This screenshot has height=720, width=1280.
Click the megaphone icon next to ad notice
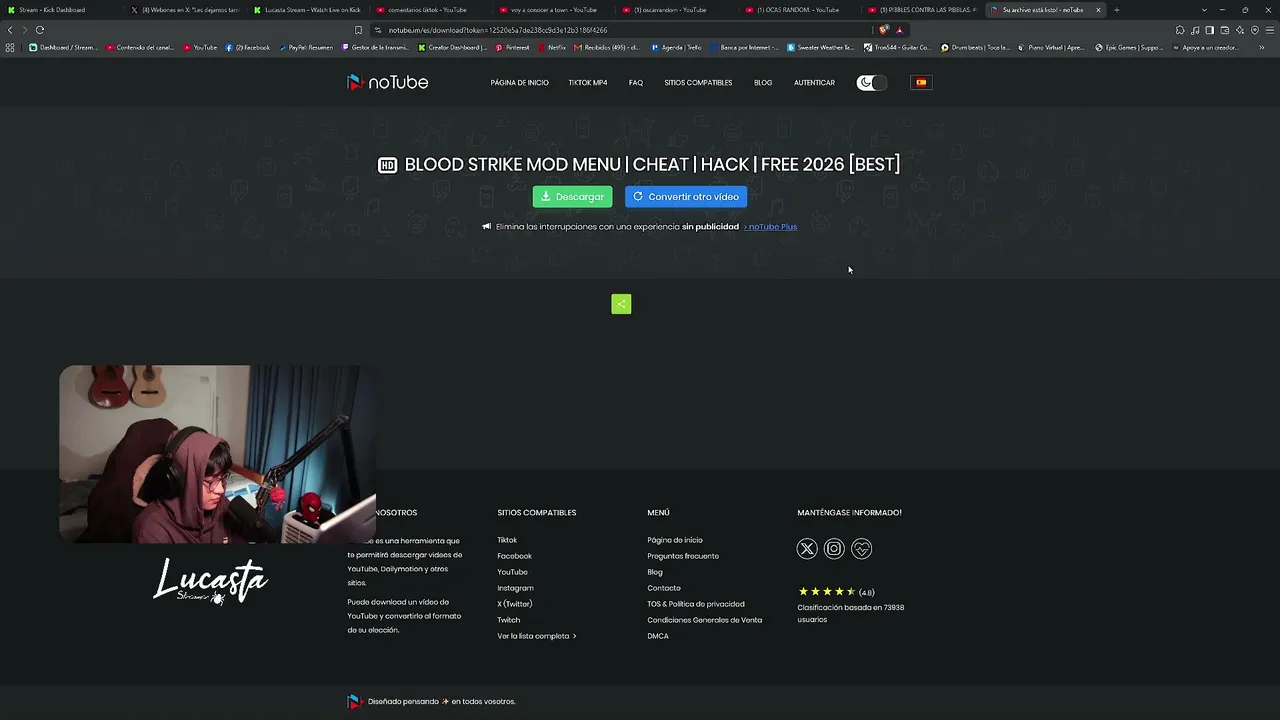(487, 227)
